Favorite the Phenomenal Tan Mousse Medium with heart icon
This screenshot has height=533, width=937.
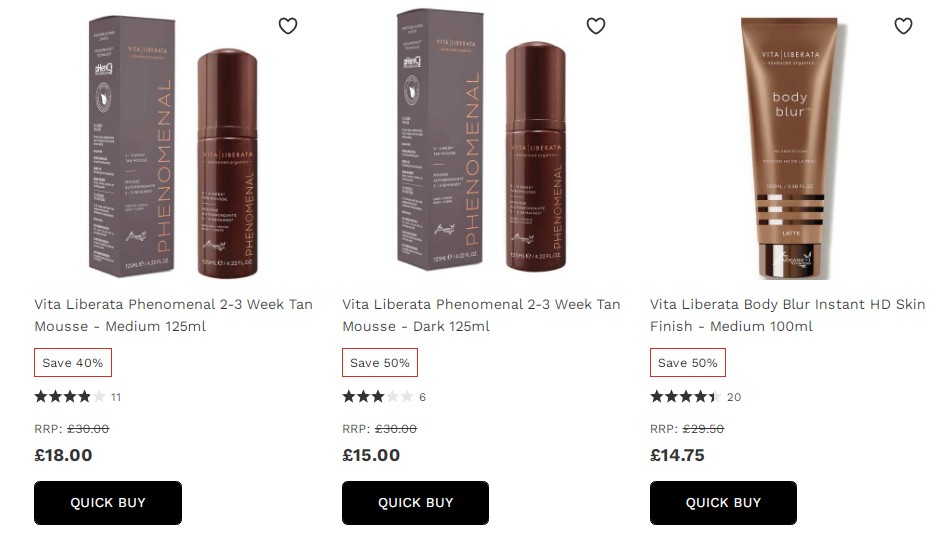coord(288,26)
